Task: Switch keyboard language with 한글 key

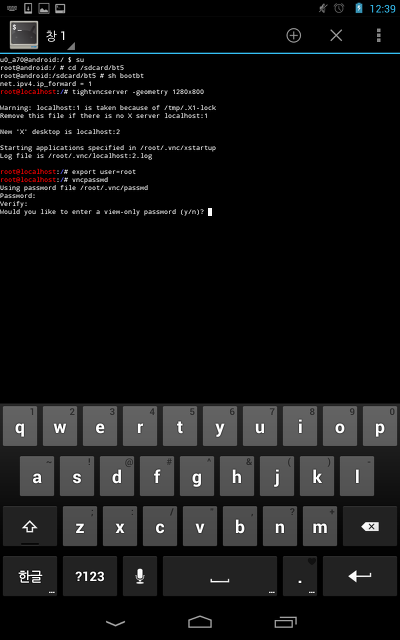Action: [30, 576]
